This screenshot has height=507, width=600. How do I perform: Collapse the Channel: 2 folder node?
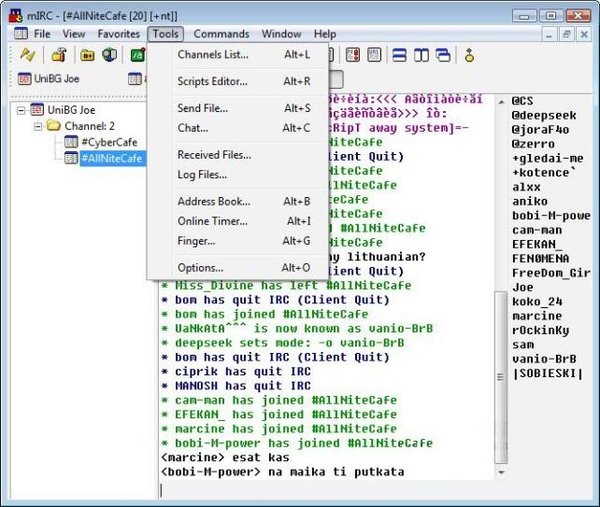click(x=39, y=126)
